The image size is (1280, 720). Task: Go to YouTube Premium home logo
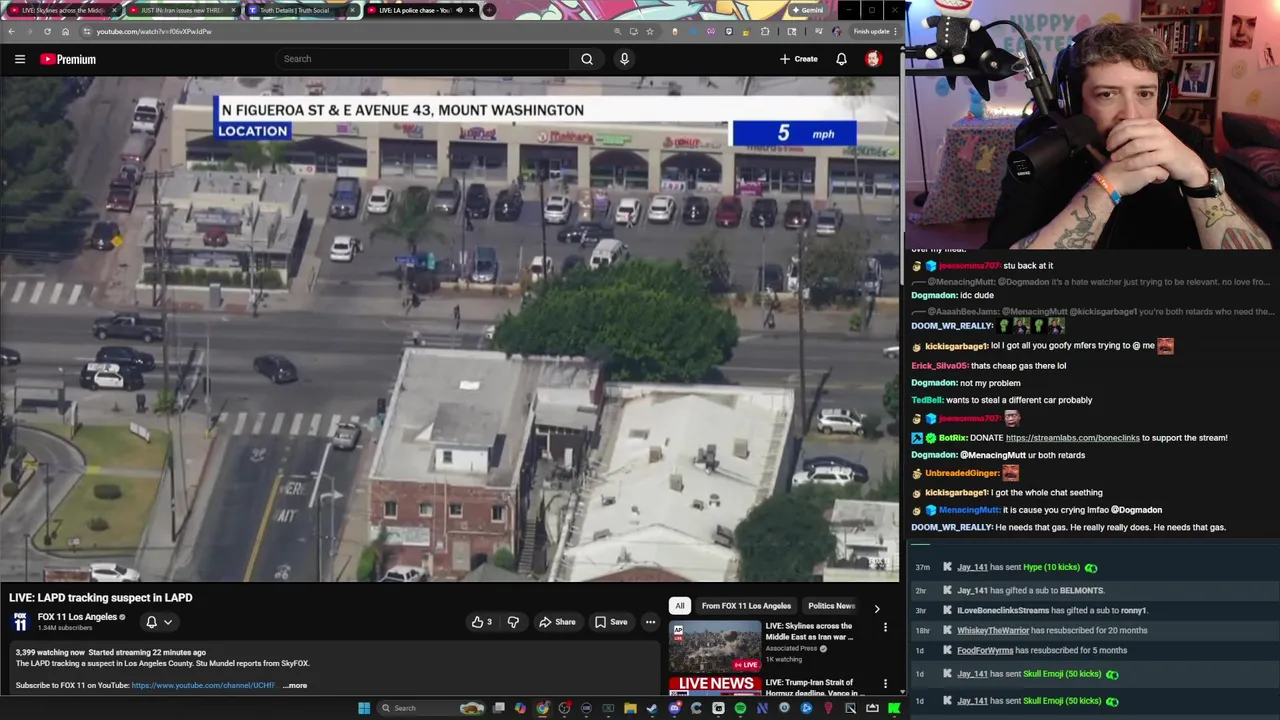pyautogui.click(x=68, y=59)
